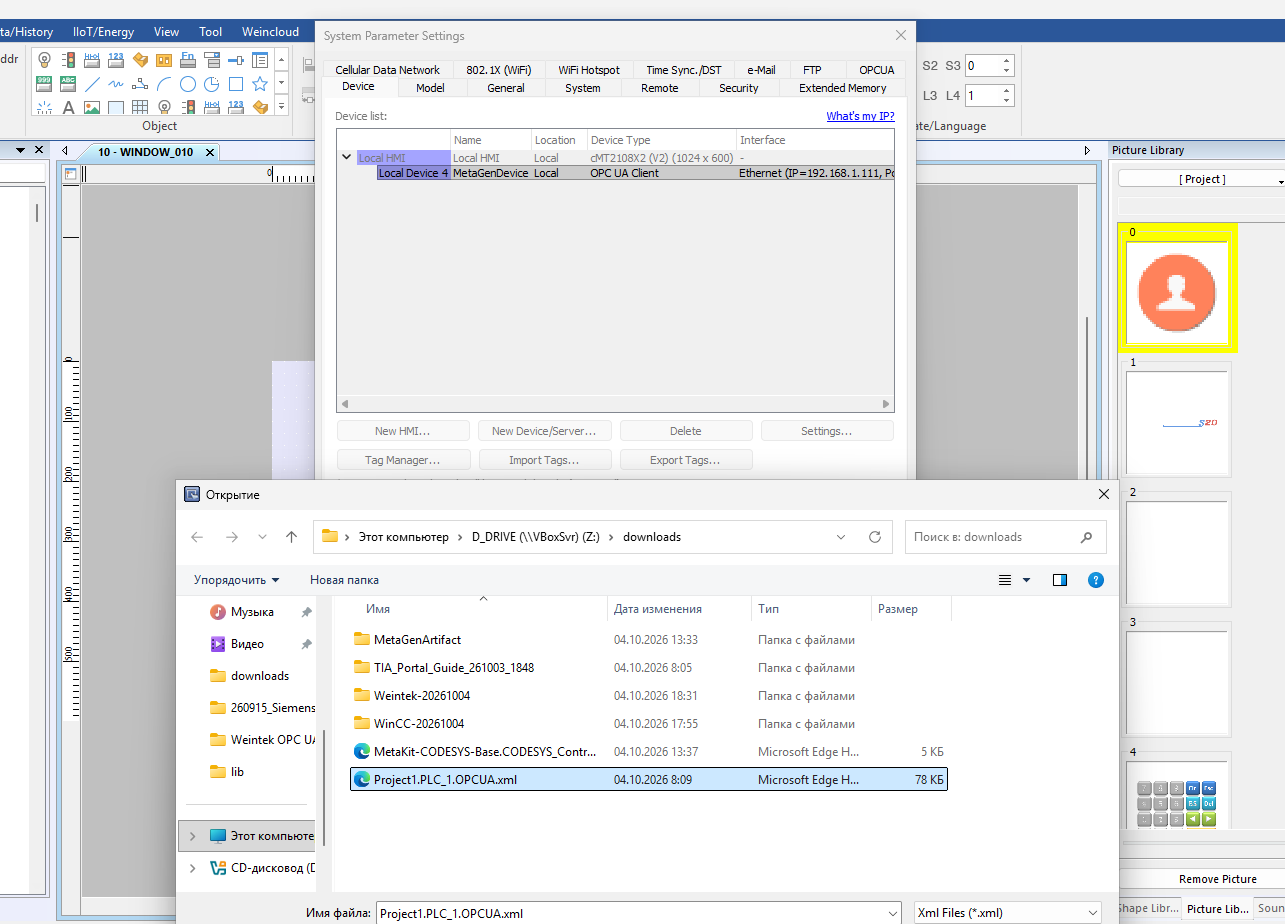Pick the Pie shape tool
This screenshot has height=924, width=1285.
(212, 84)
